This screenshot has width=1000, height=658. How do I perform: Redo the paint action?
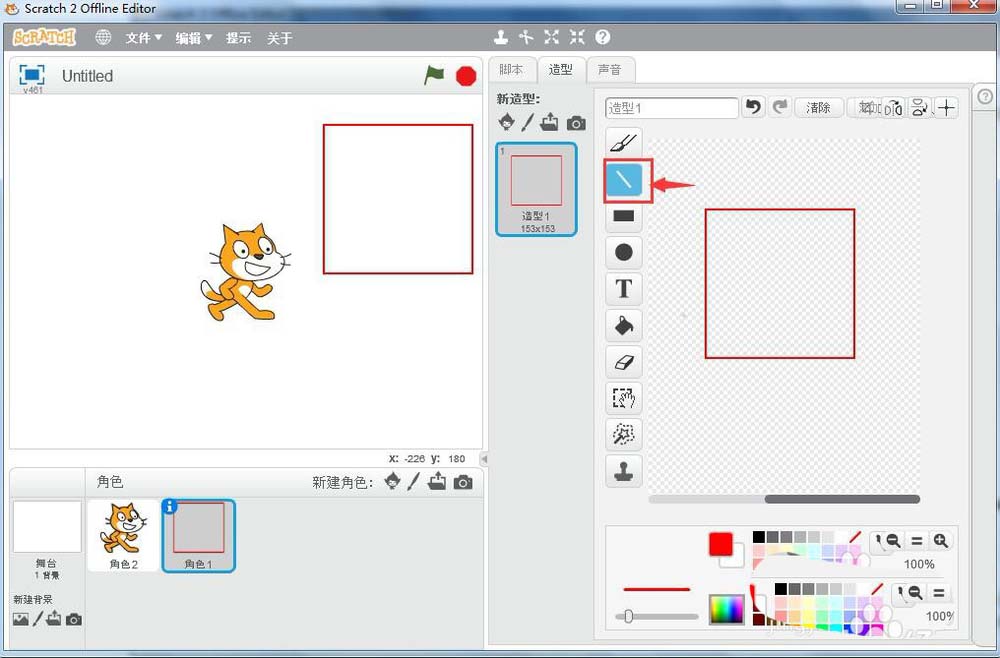pyautogui.click(x=779, y=107)
